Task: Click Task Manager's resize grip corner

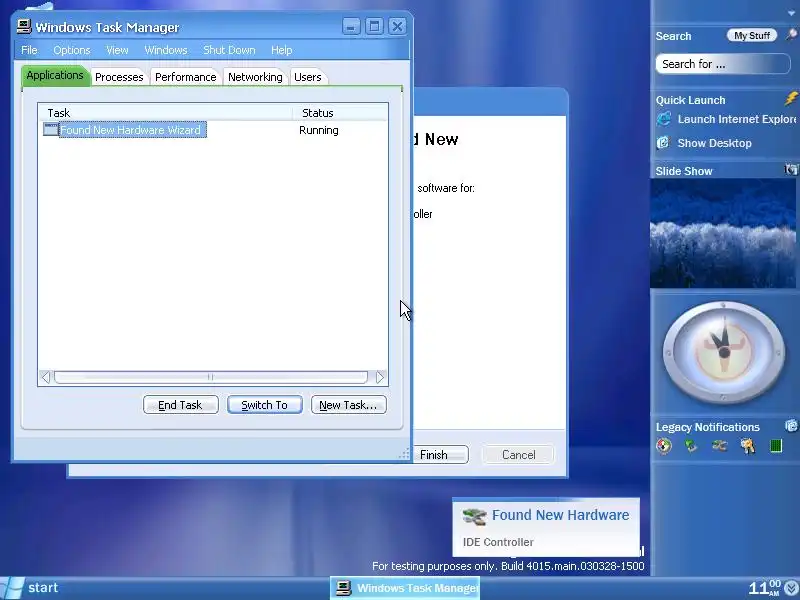Action: point(404,454)
